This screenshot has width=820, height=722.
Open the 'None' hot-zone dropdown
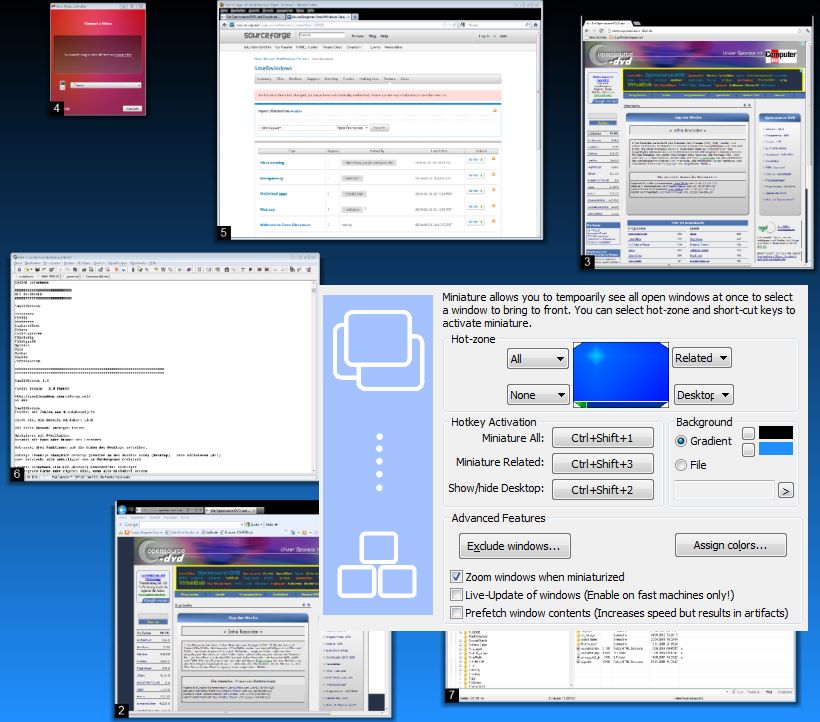click(538, 395)
